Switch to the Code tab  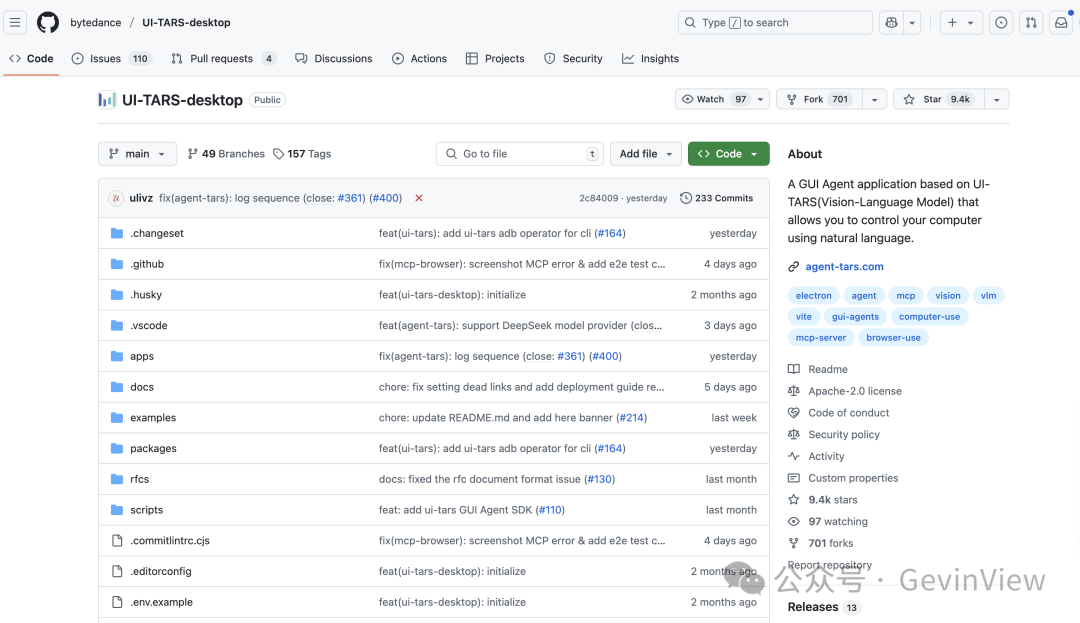31,59
